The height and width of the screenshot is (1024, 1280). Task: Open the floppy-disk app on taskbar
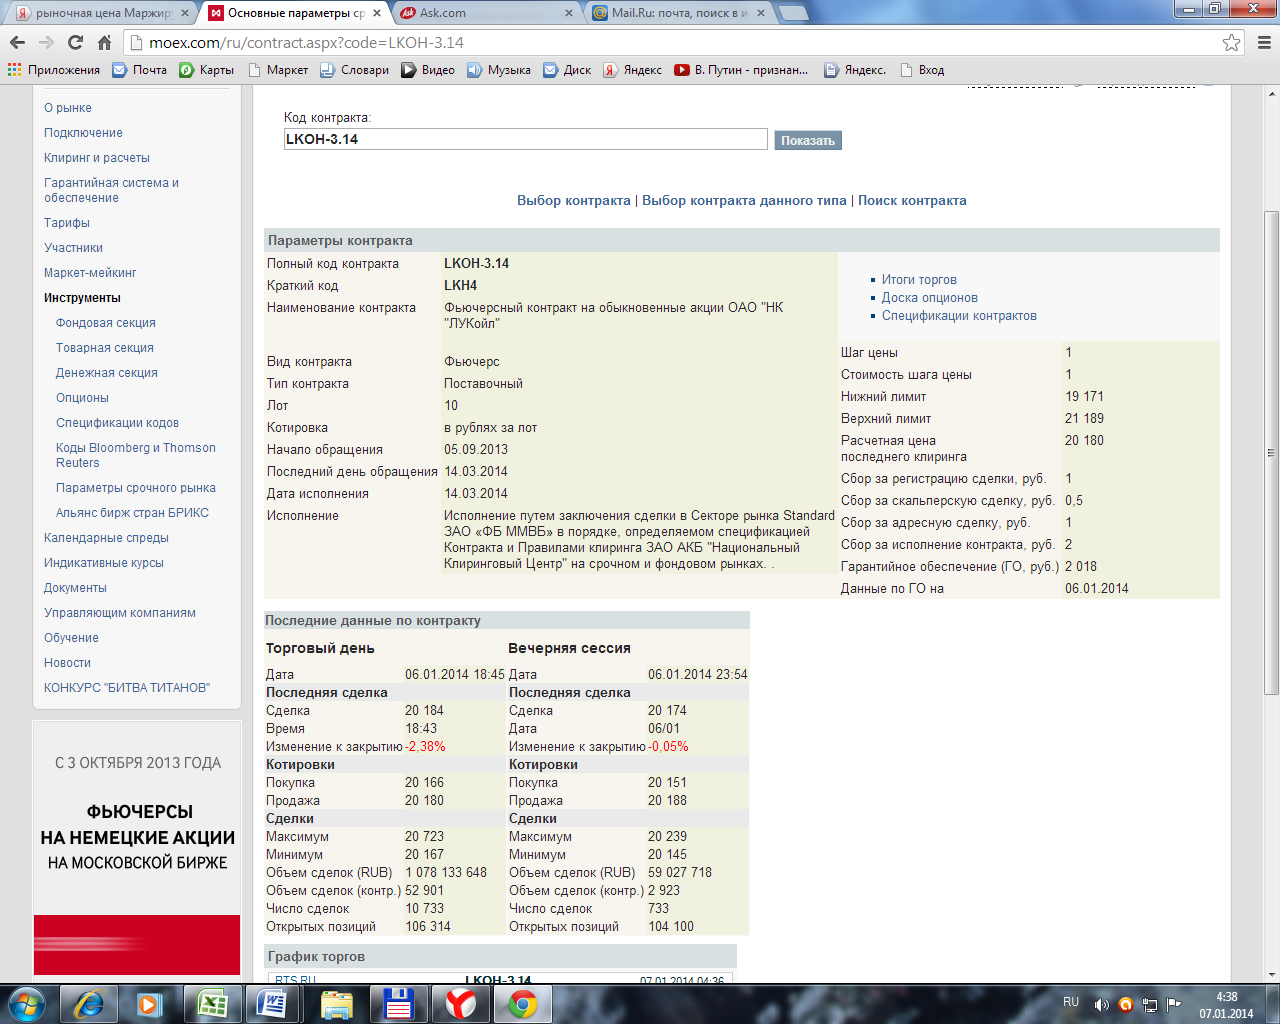pyautogui.click(x=398, y=1004)
